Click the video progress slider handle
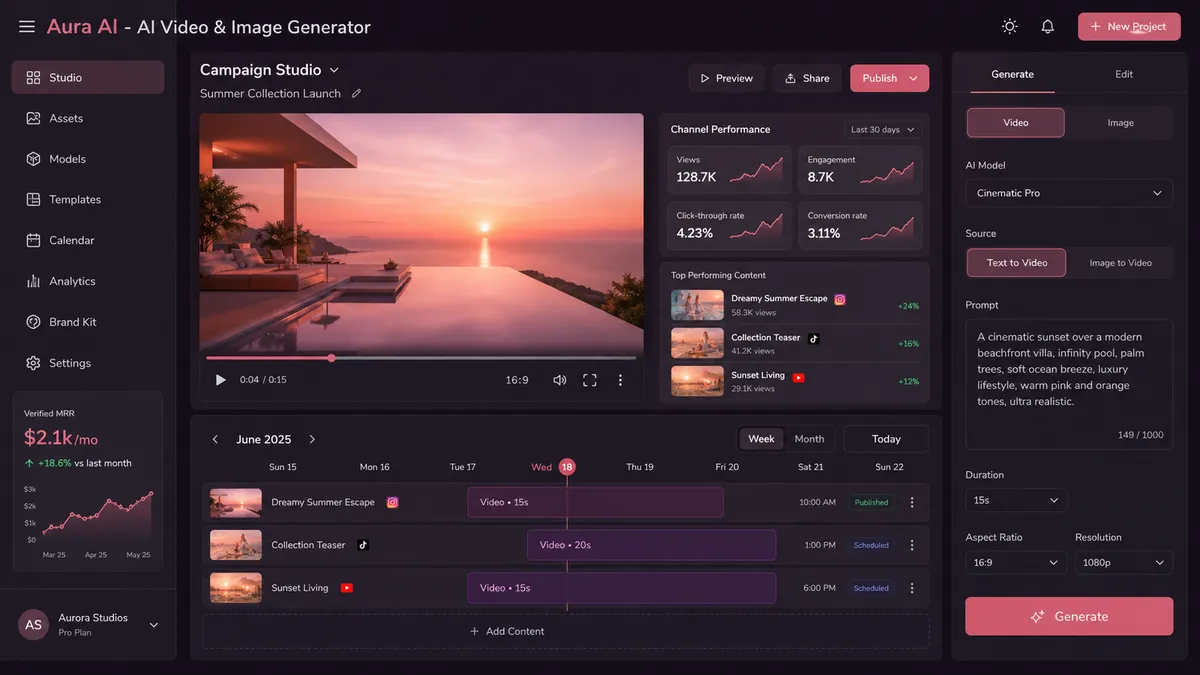Screen dimensions: 1200x675 [331, 357]
